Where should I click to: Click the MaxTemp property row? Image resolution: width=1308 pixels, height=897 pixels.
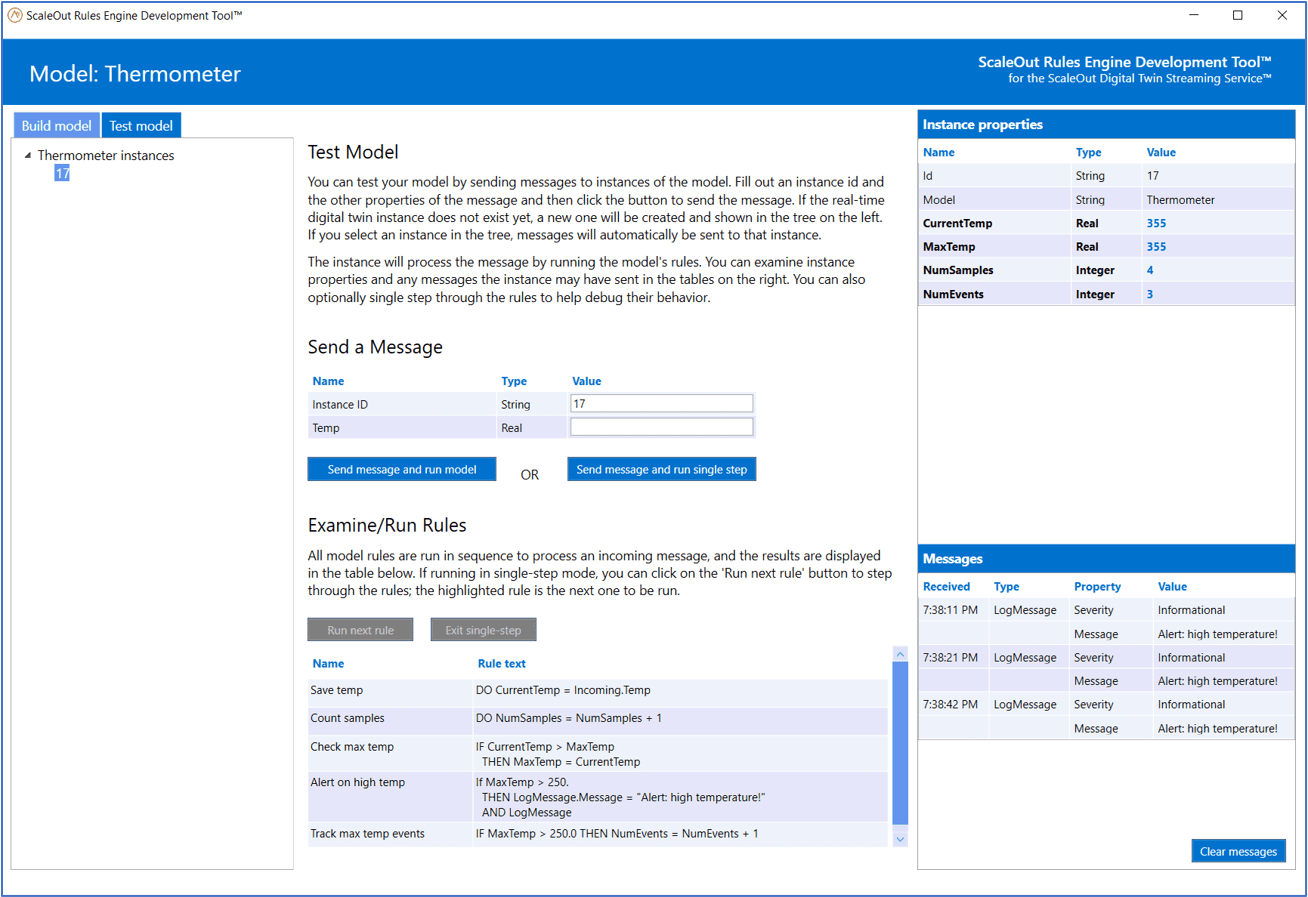point(1106,247)
